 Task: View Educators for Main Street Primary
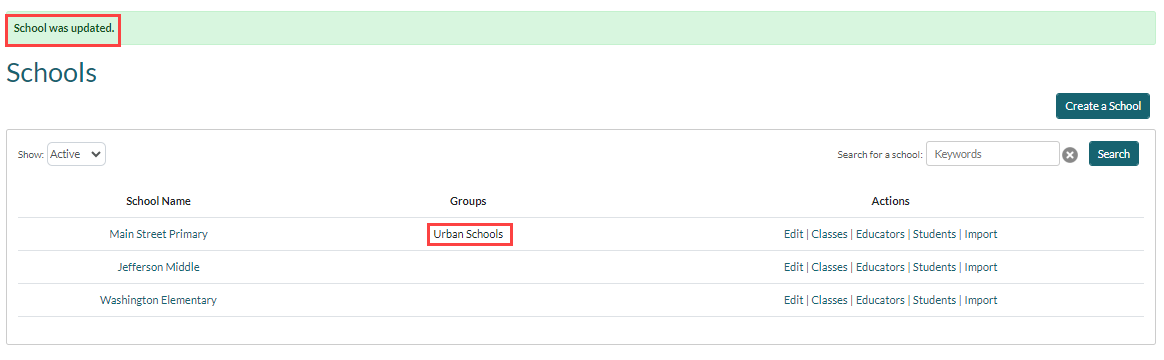880,234
